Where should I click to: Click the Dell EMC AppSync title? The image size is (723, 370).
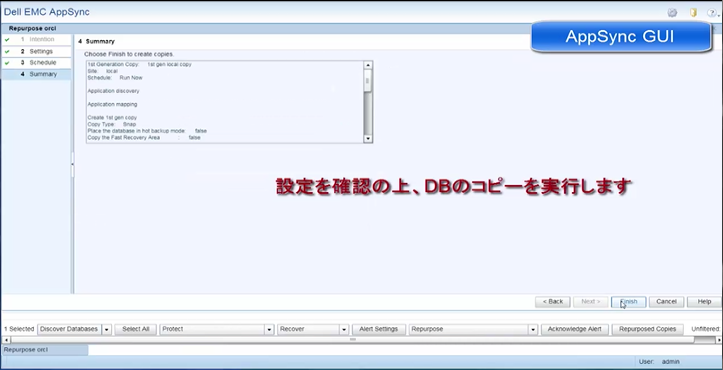coord(47,12)
